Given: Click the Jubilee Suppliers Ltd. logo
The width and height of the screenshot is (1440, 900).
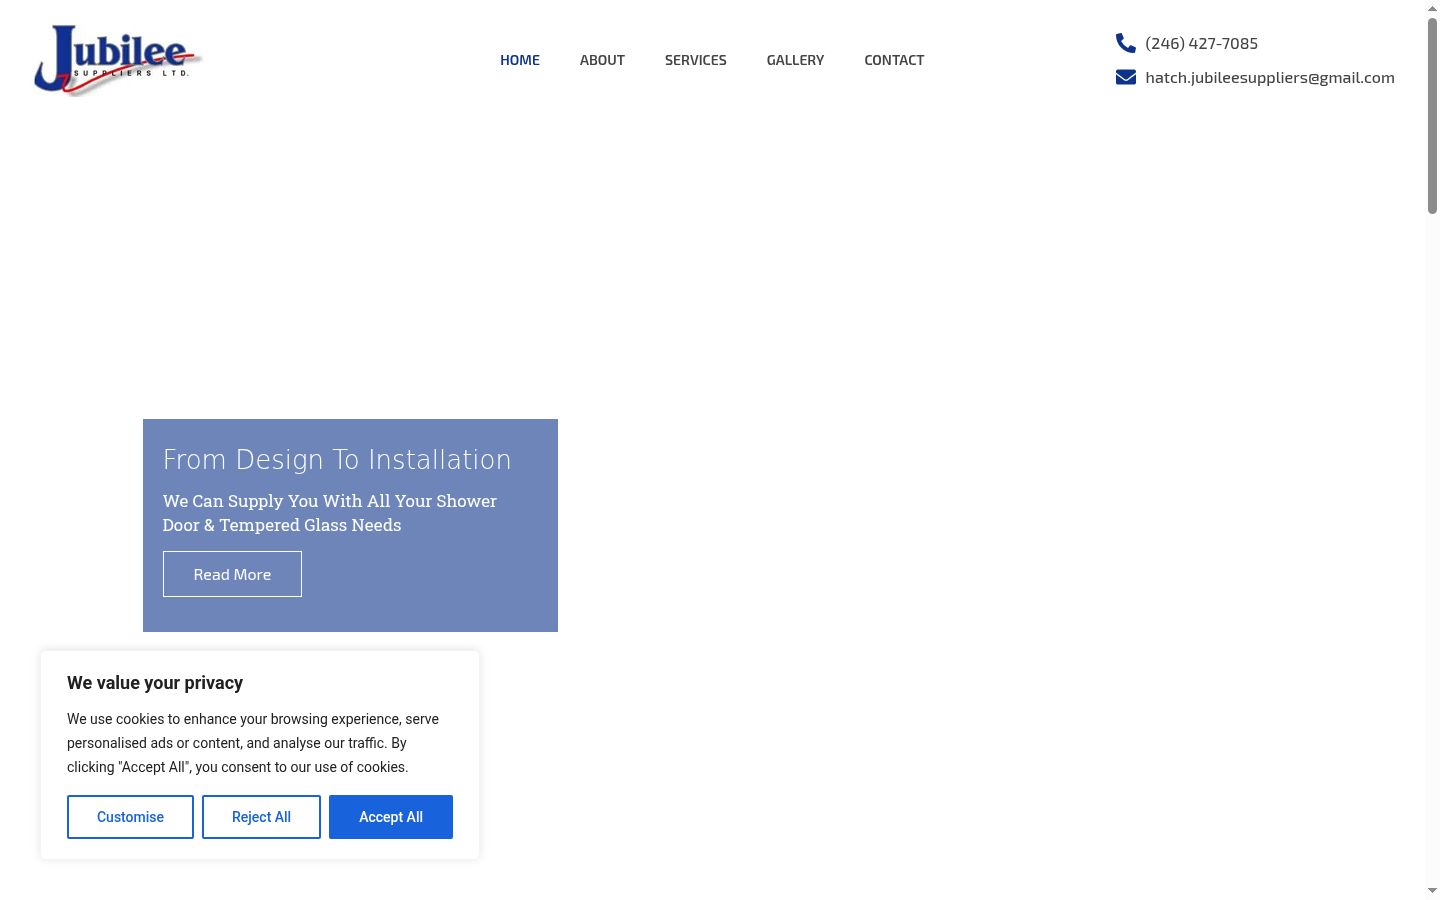Looking at the screenshot, I should coord(118,60).
